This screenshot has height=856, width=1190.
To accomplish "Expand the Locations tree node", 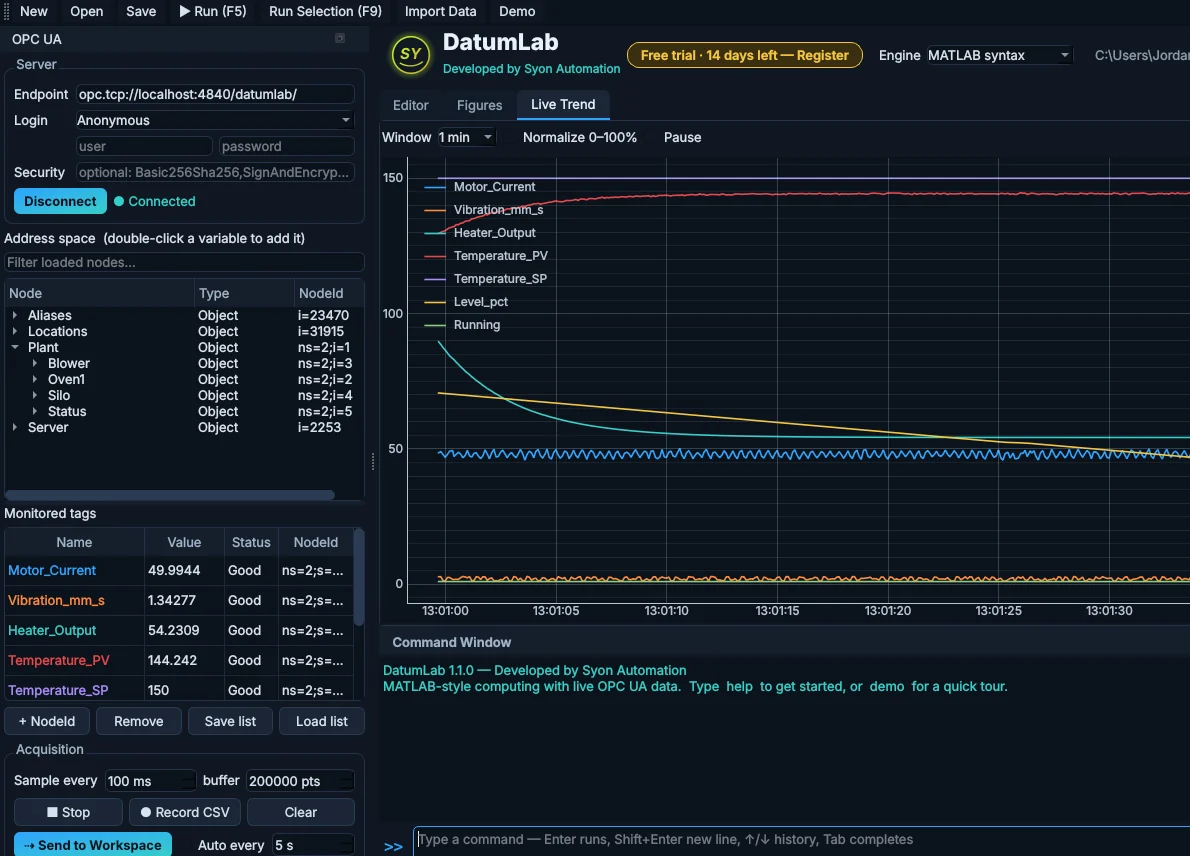I will (14, 331).
